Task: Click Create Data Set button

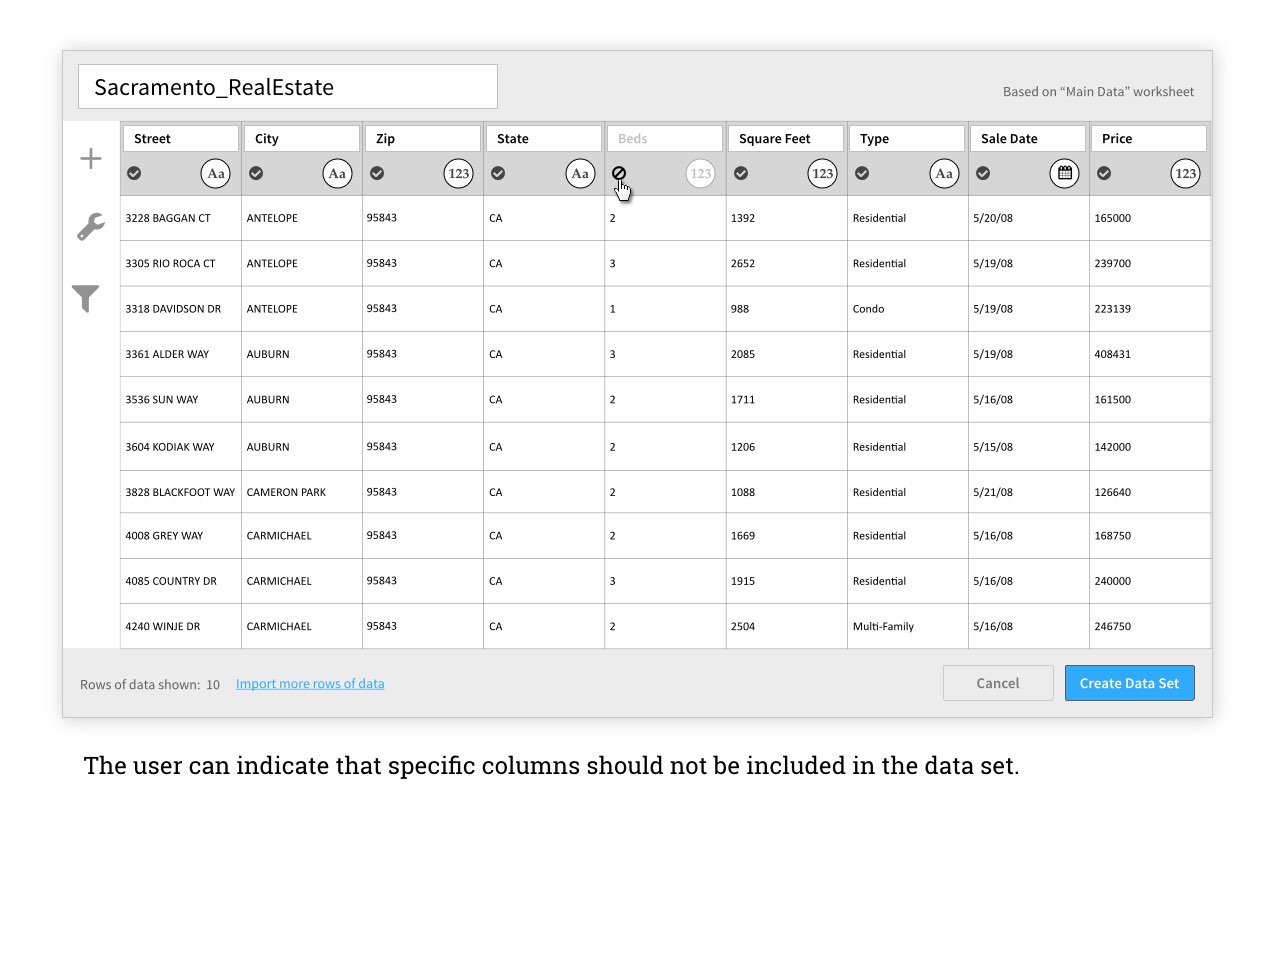Action: (1130, 683)
